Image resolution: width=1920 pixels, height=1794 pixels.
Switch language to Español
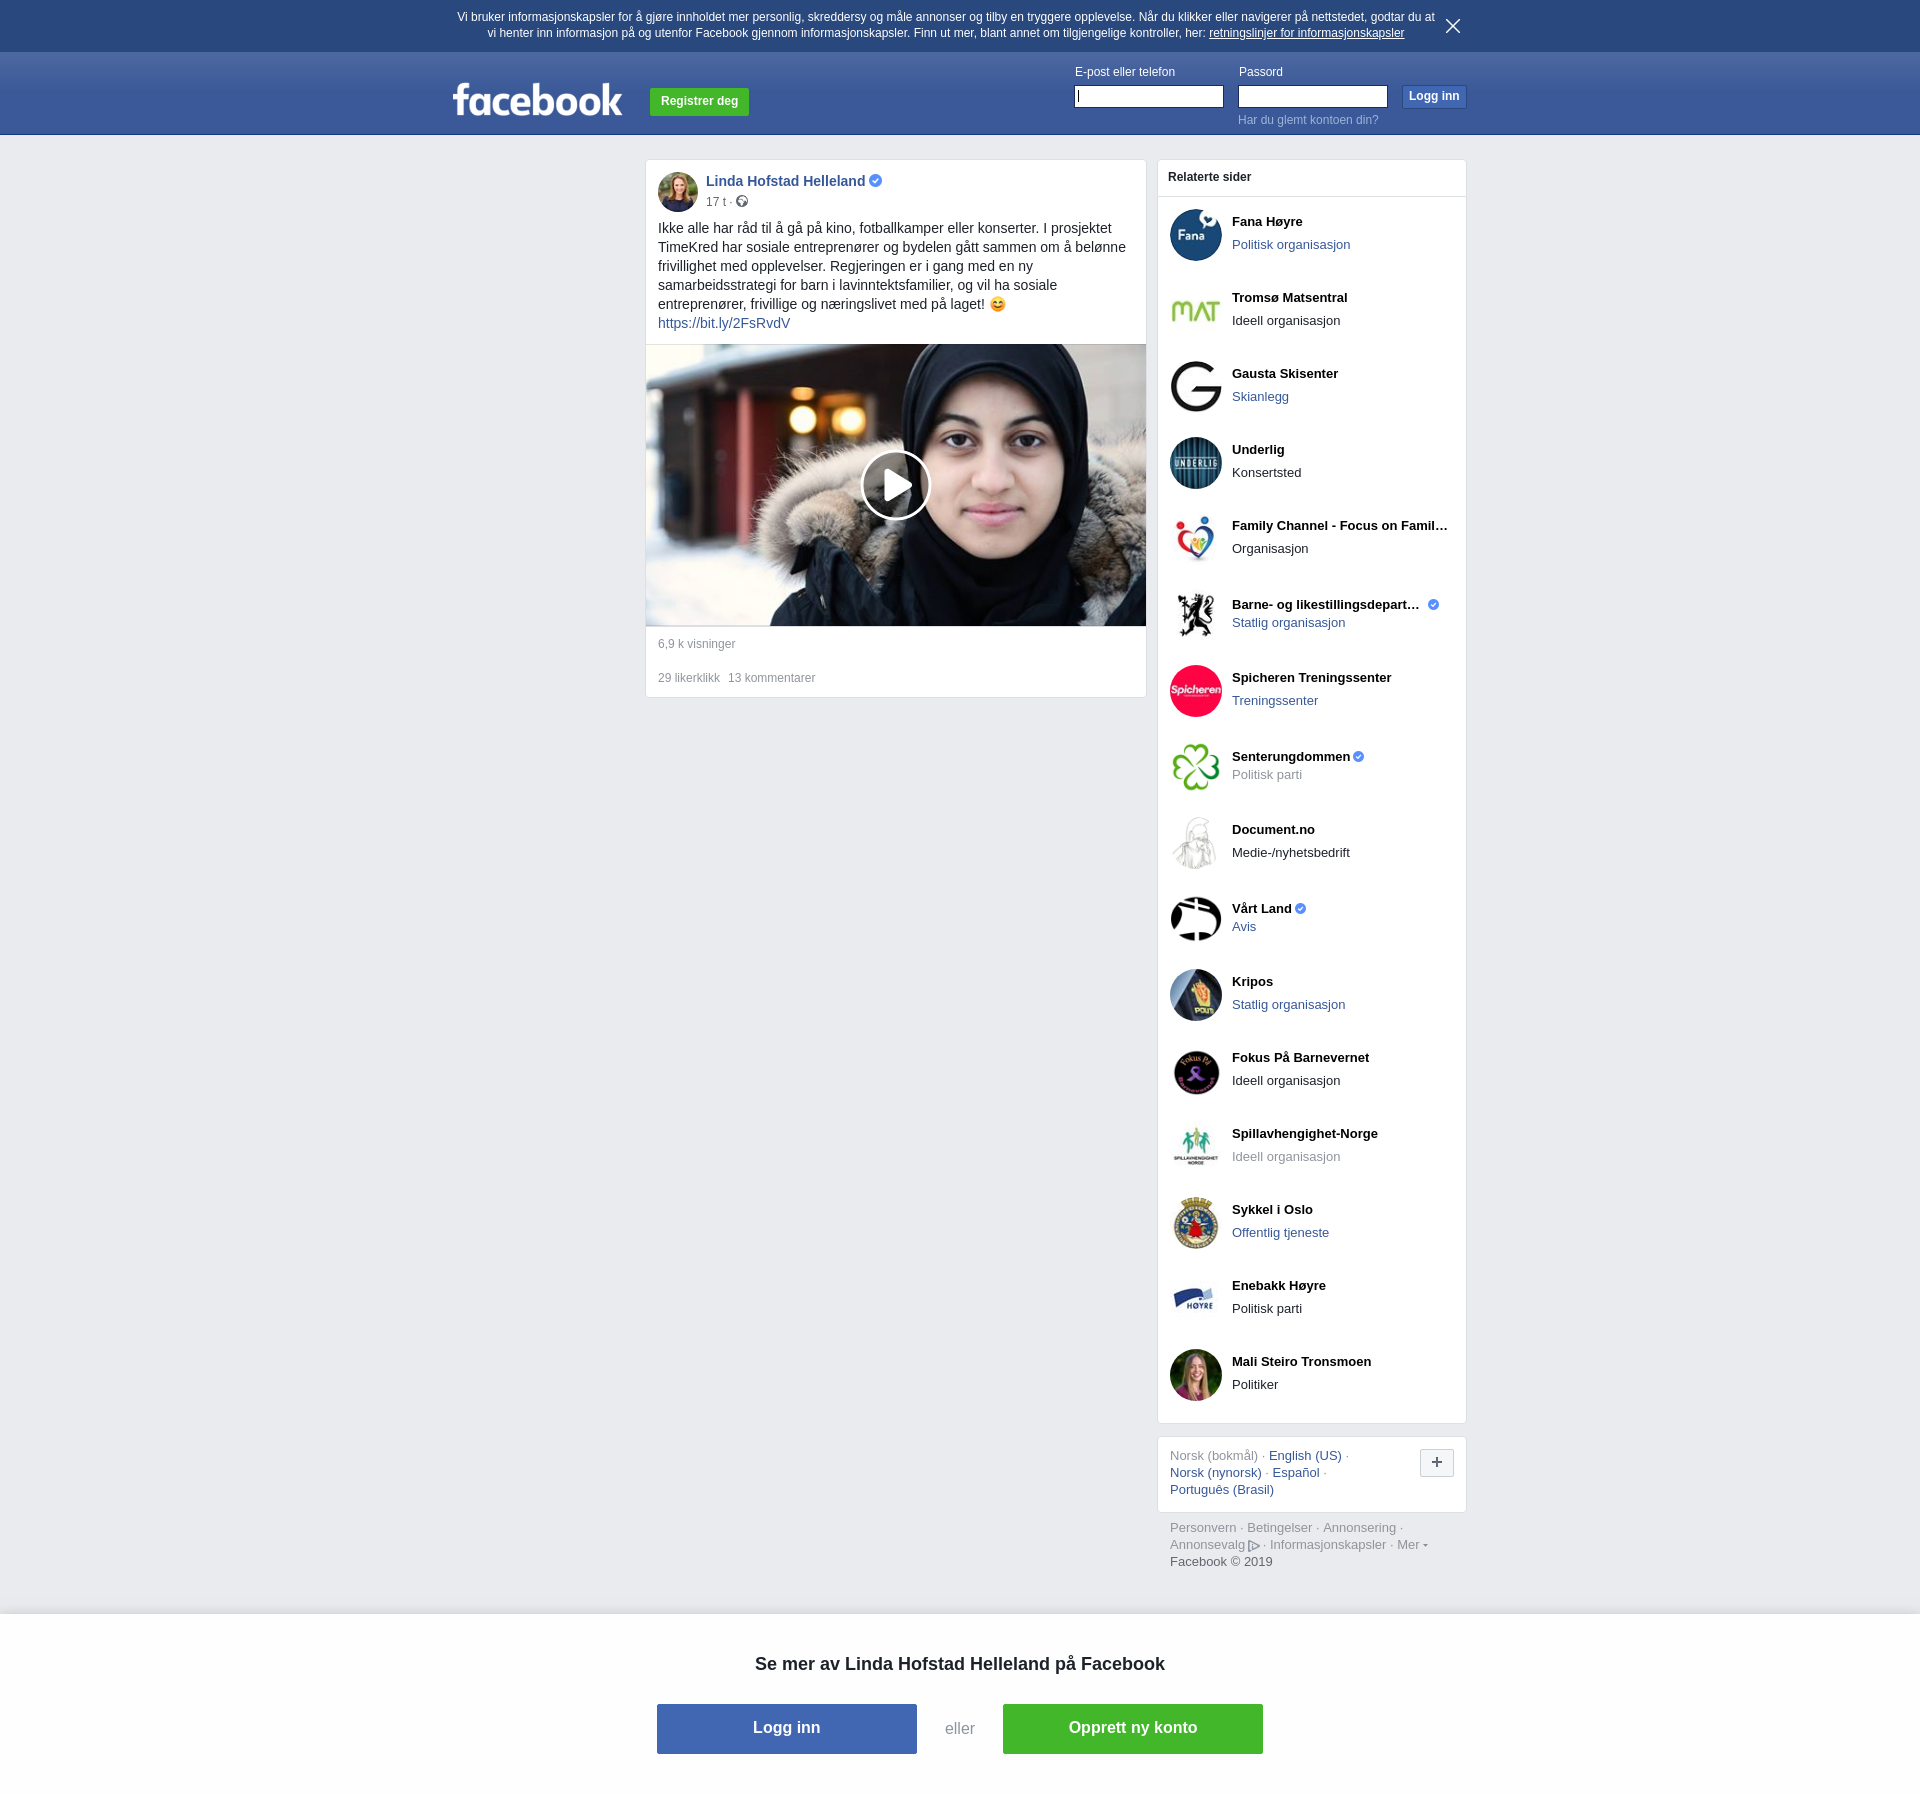(1296, 1473)
